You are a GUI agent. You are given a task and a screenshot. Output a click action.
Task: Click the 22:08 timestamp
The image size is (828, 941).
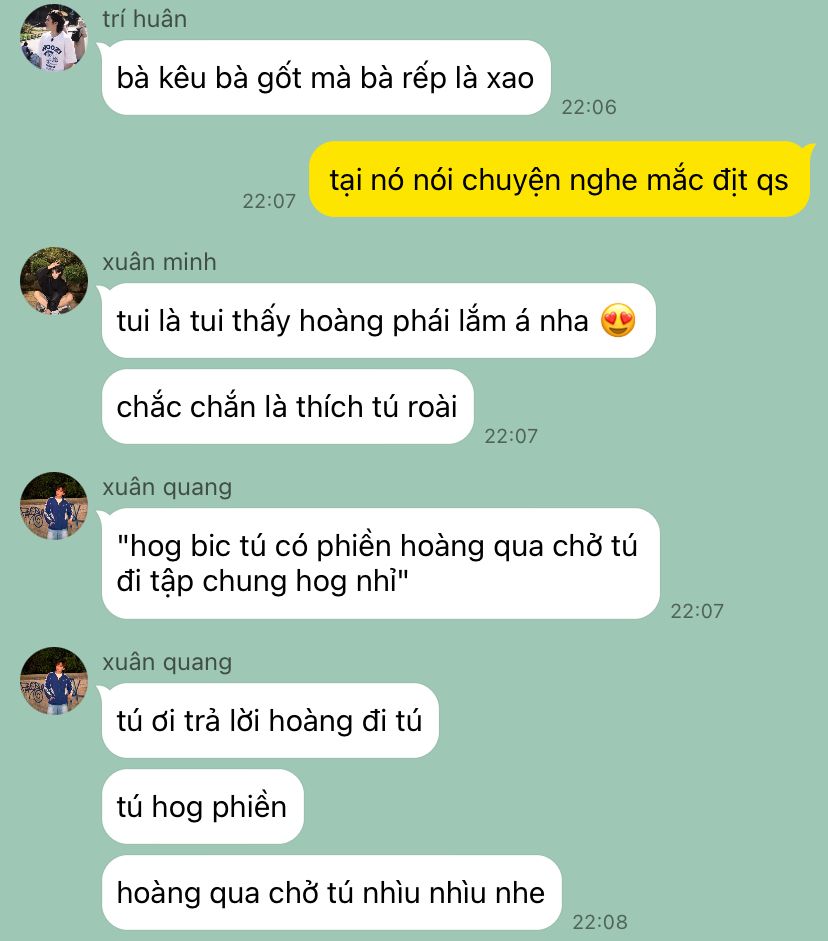point(599,922)
